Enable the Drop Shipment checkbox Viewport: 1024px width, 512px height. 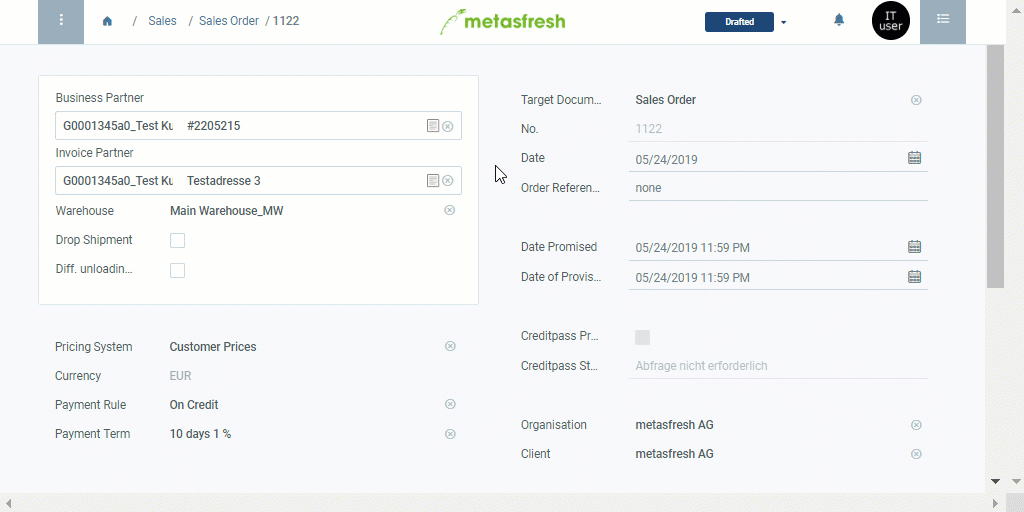coord(177,240)
